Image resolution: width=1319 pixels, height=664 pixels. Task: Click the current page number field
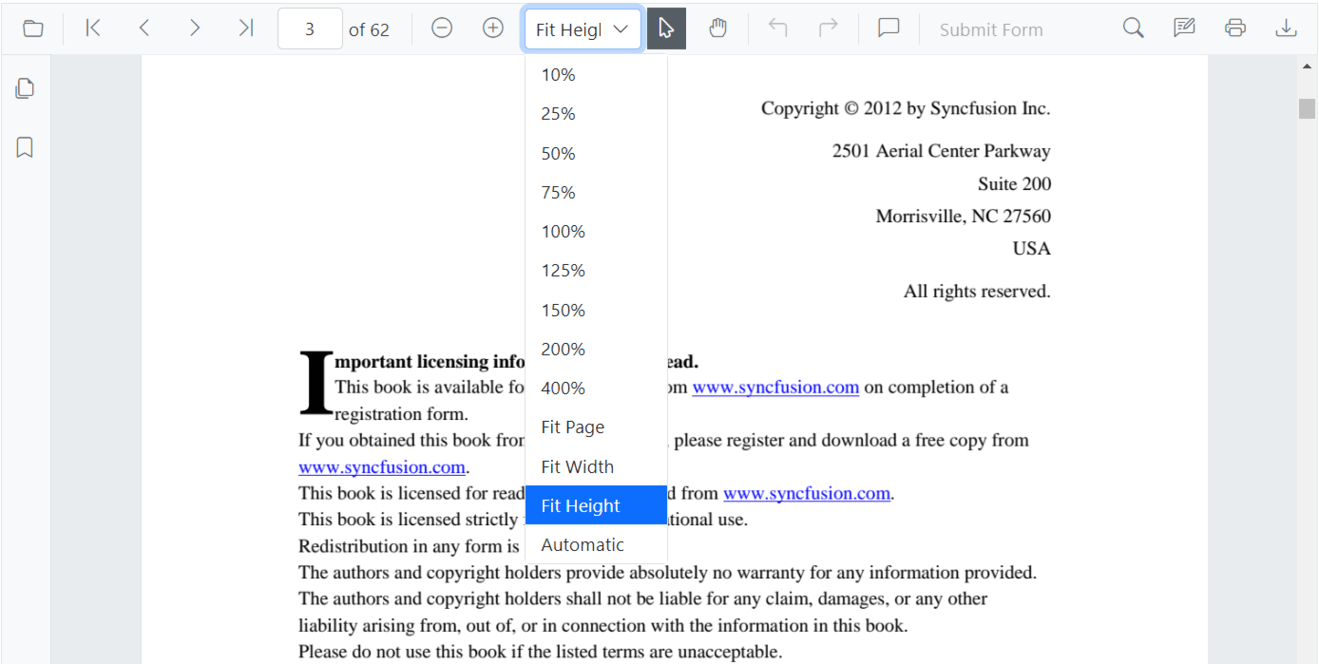(310, 29)
